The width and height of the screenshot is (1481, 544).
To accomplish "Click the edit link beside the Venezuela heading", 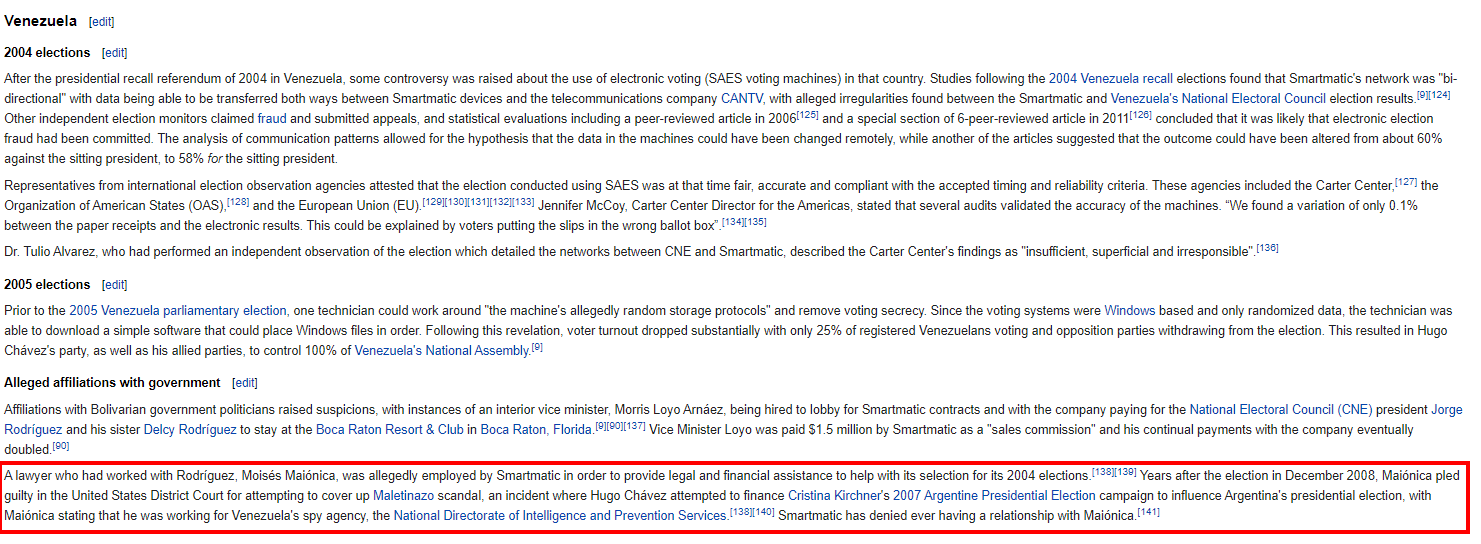I will (101, 22).
